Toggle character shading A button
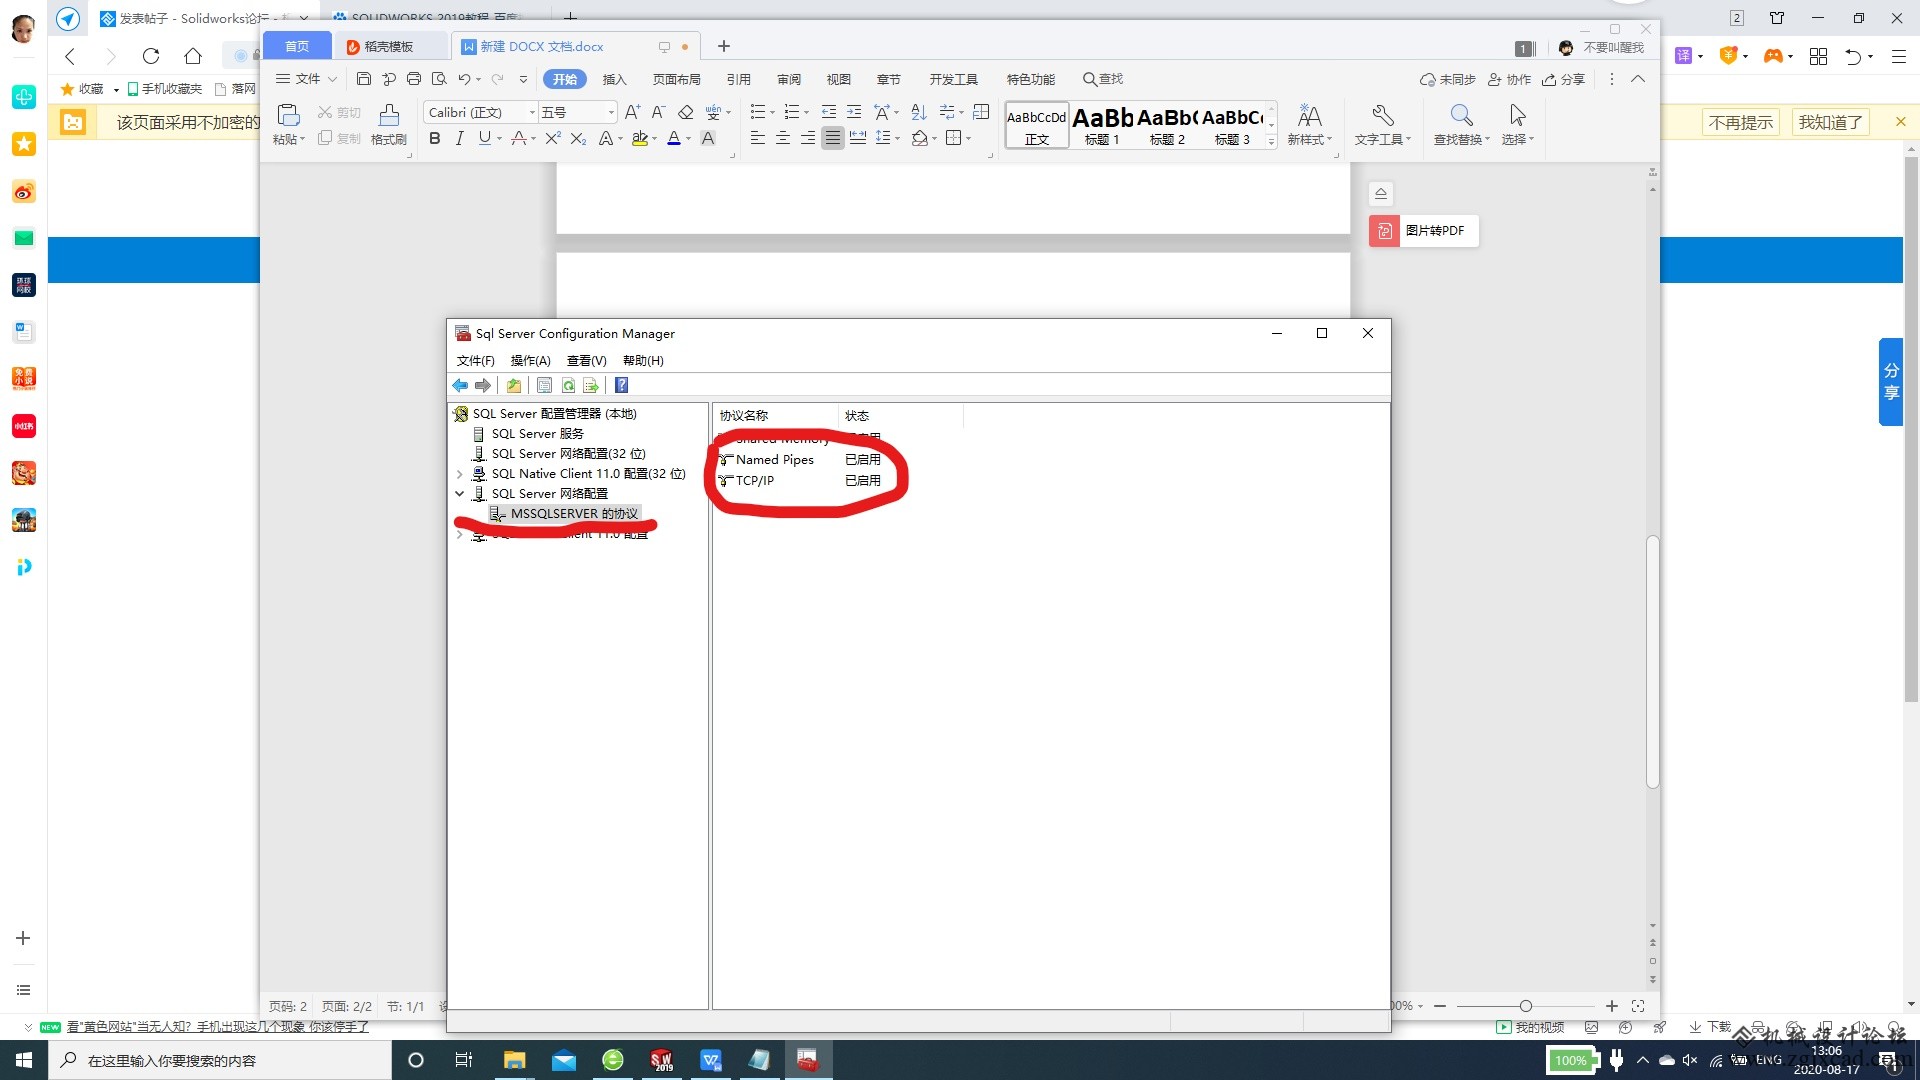 point(708,139)
